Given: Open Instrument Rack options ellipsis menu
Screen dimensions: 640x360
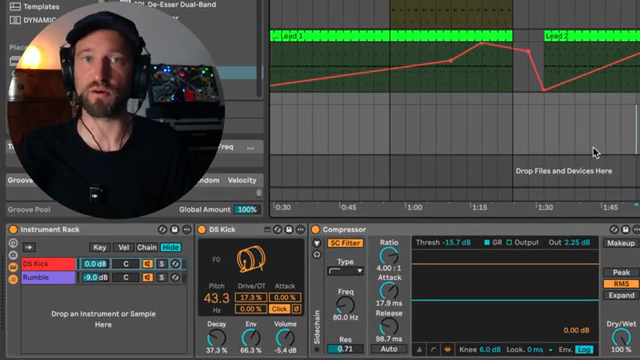Looking at the screenshot, I should 187,230.
